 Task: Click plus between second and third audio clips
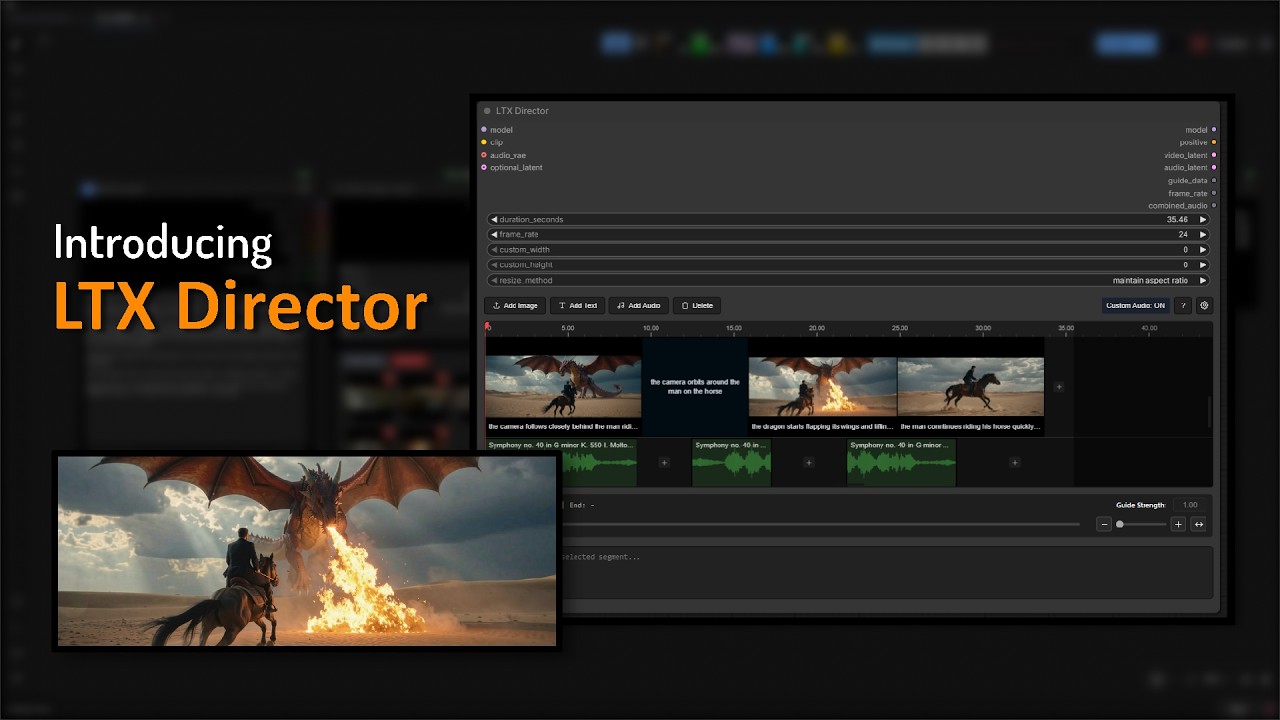pos(809,463)
